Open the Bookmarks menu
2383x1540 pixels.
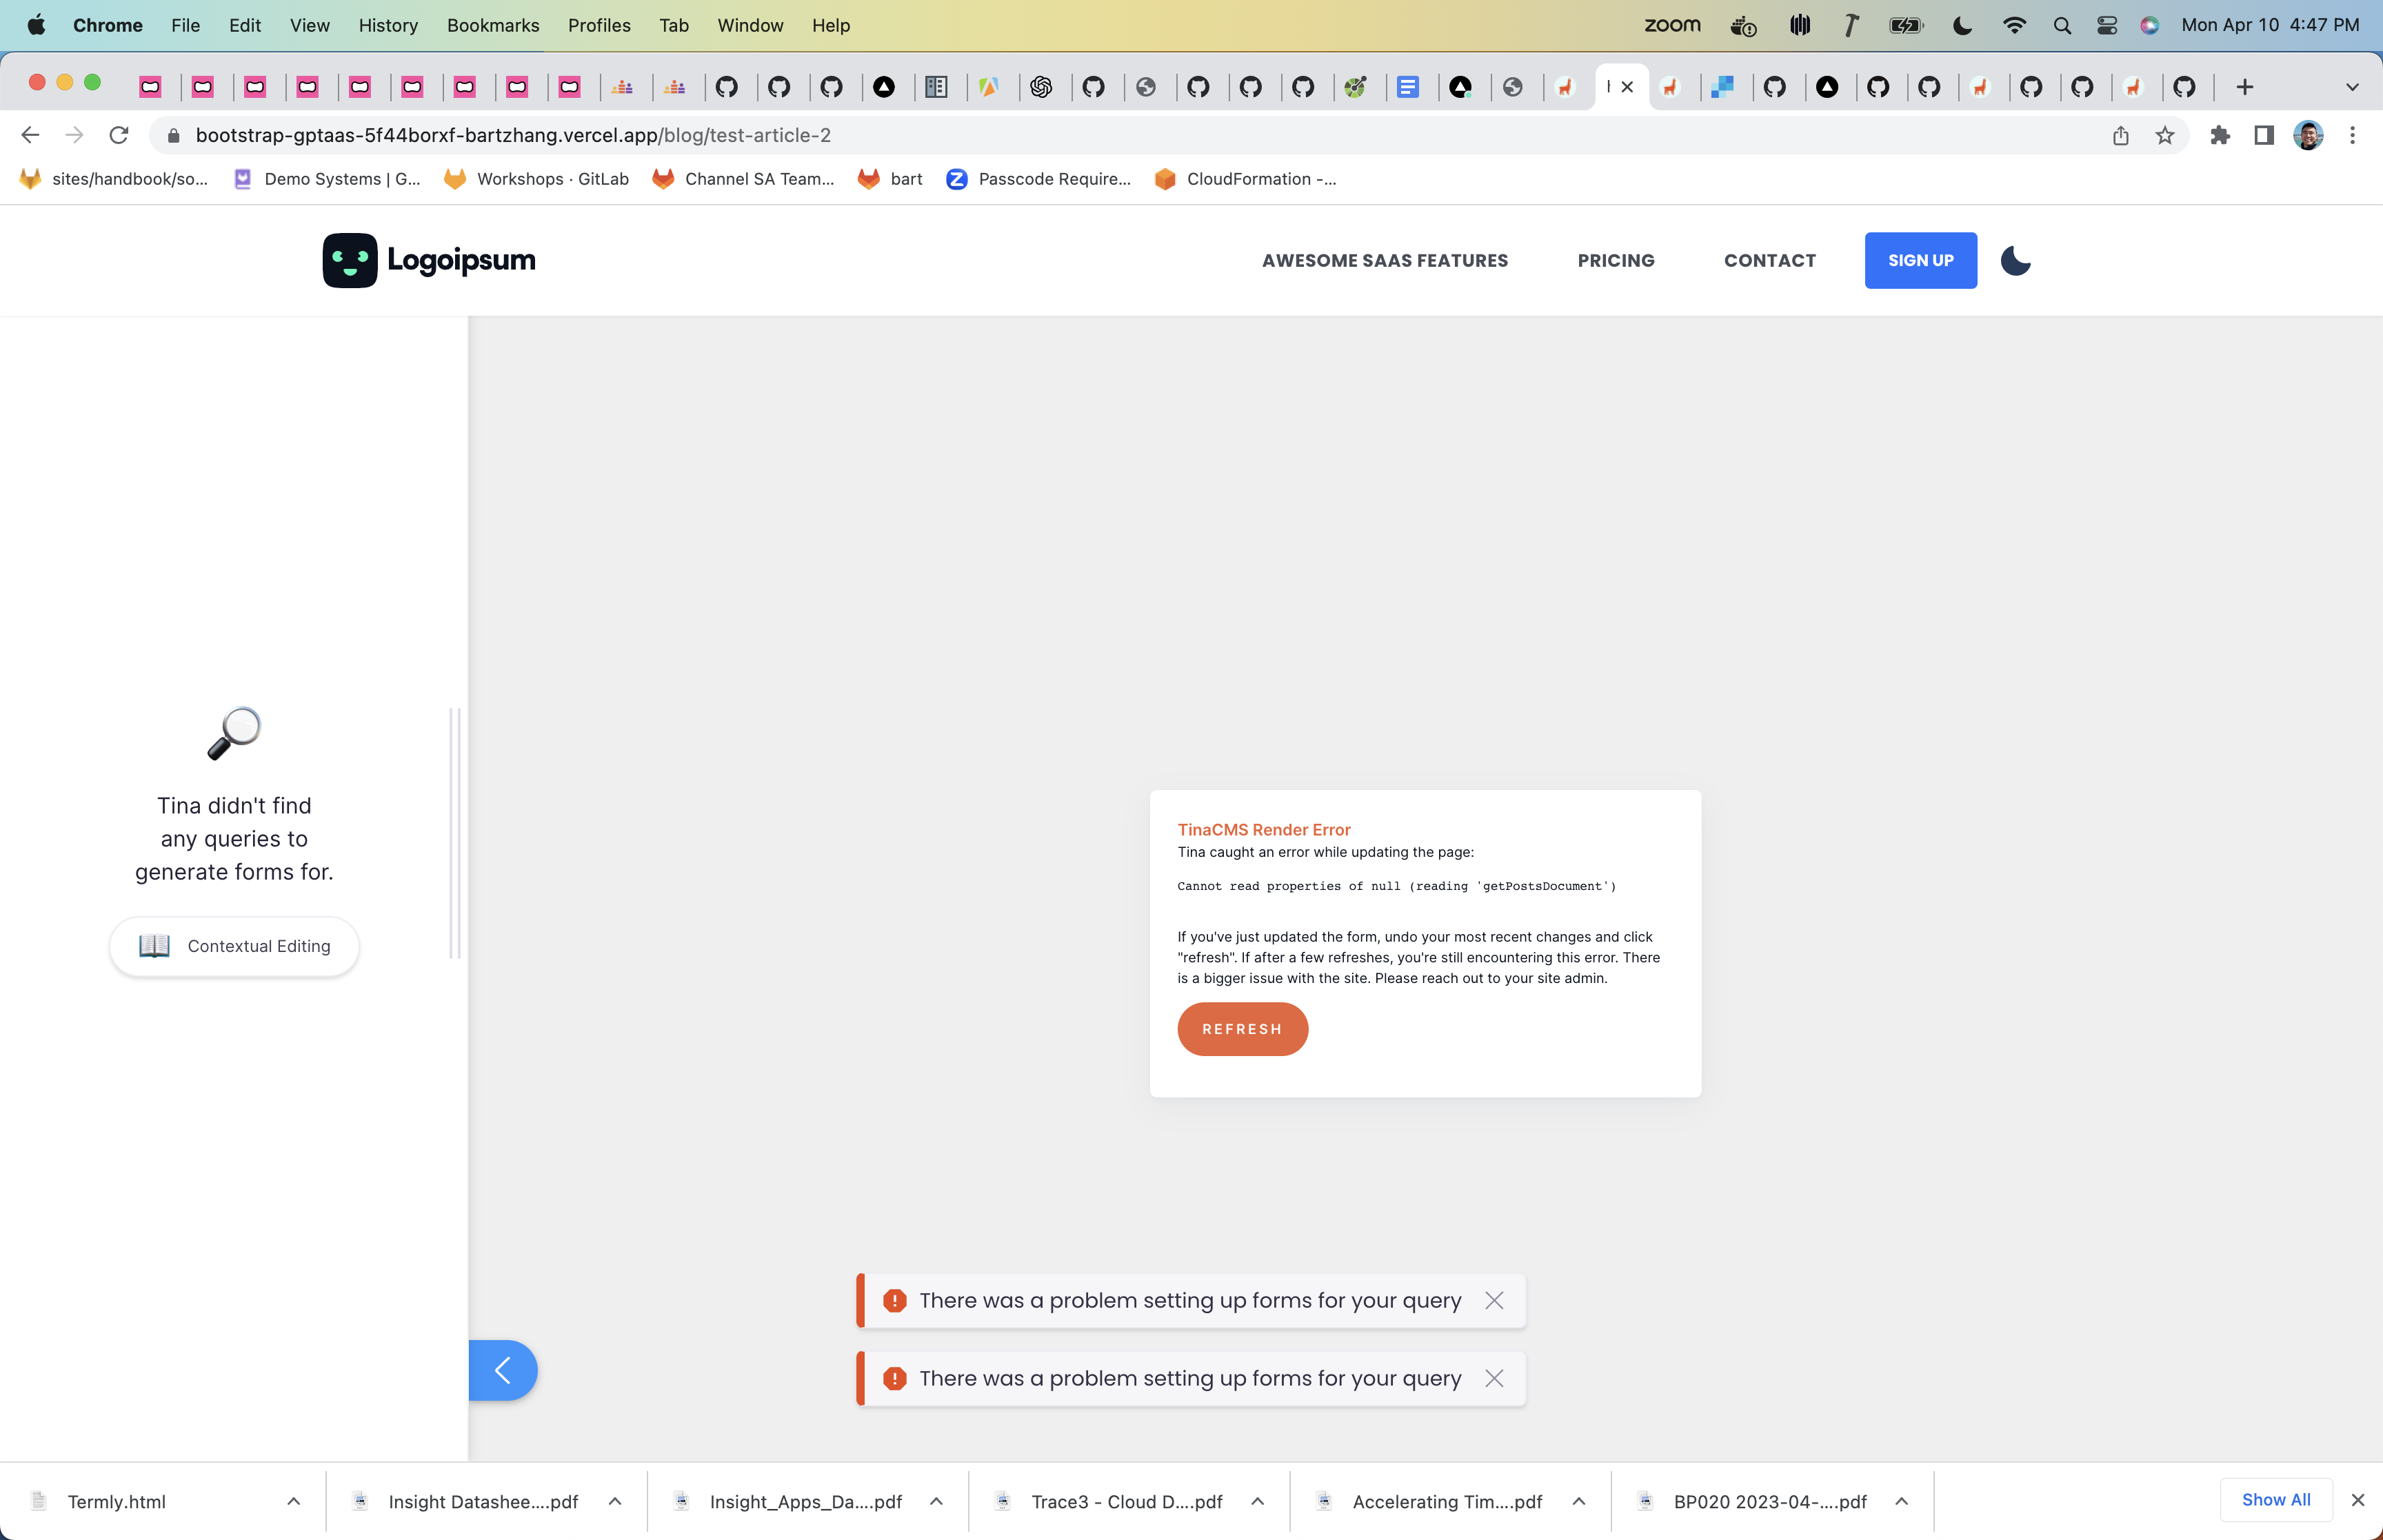click(493, 25)
